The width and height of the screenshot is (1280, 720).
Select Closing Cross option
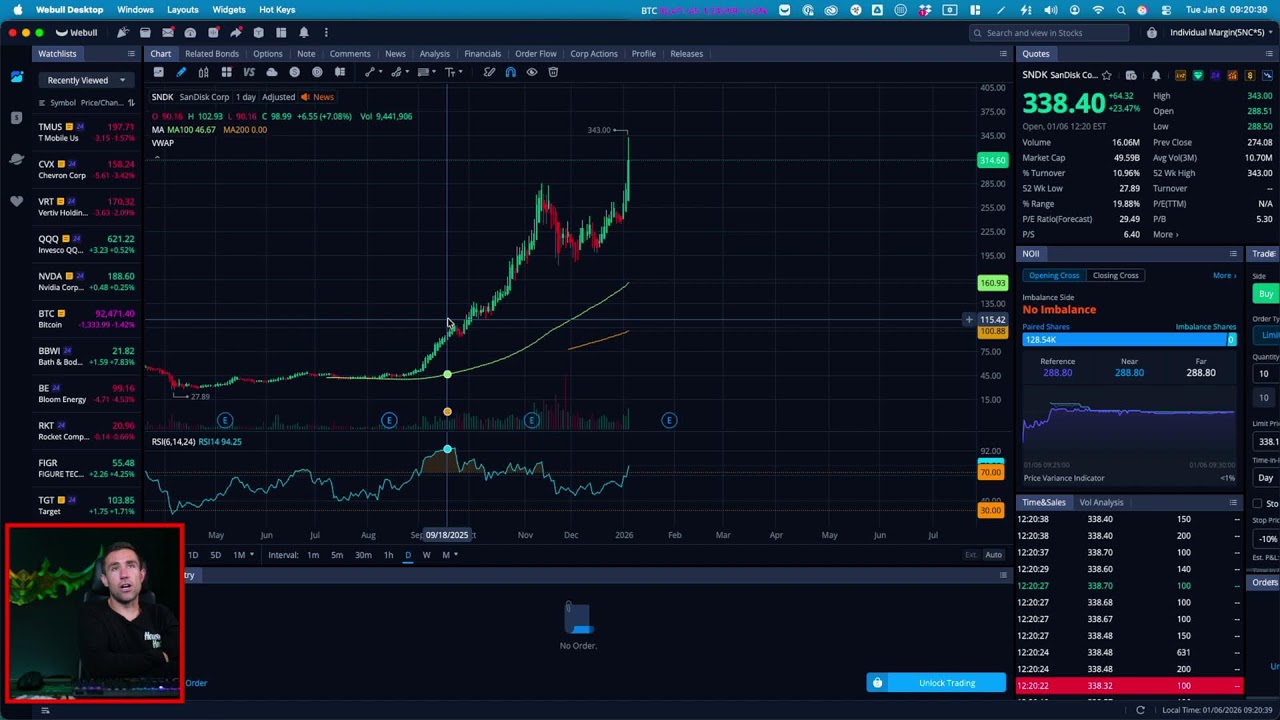[1115, 275]
